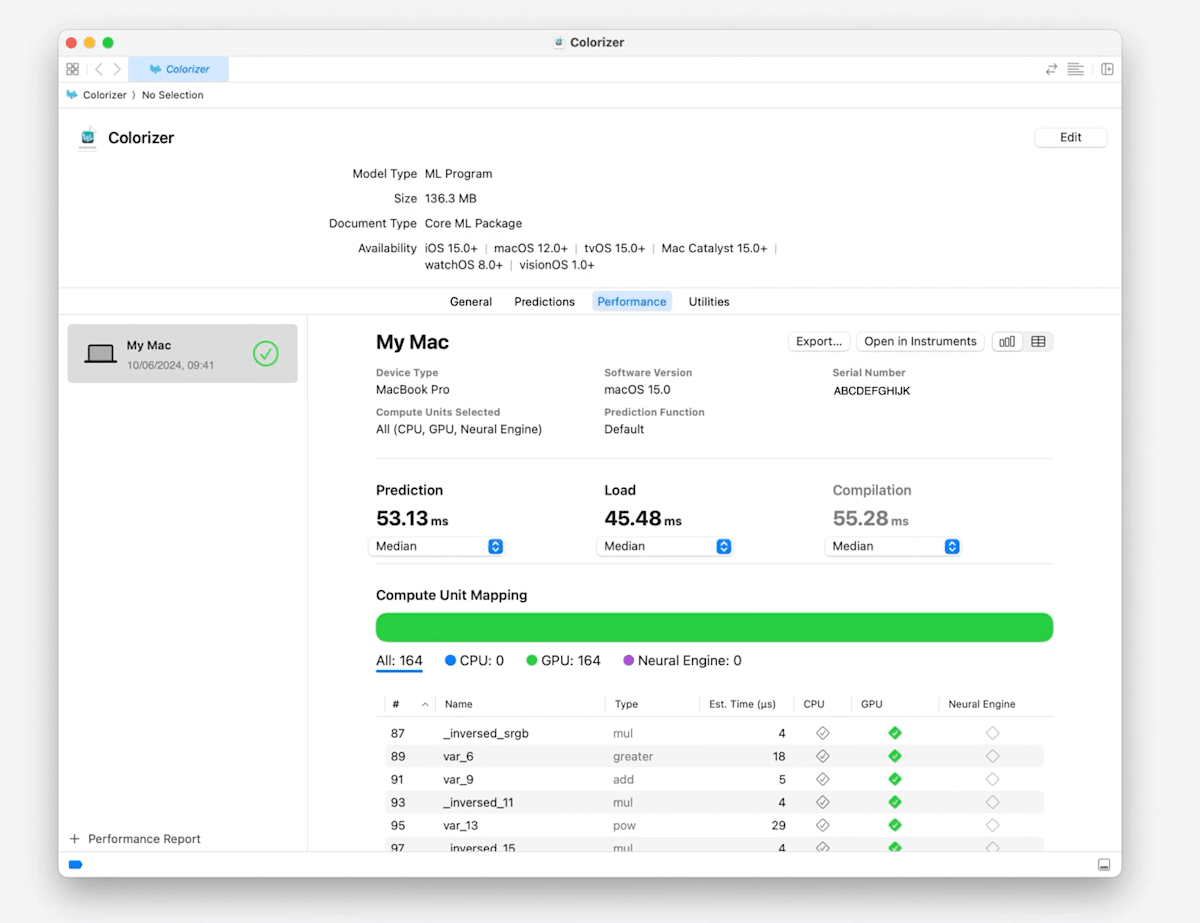Click the pow type cell for var_13

(624, 825)
